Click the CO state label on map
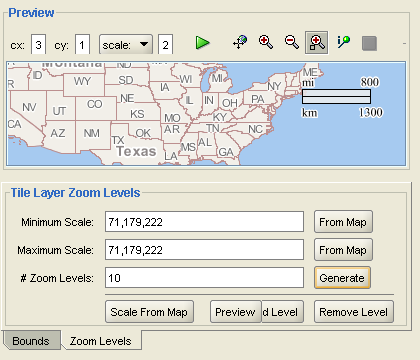Image resolution: width=420 pixels, height=360 pixels. pos(94,104)
